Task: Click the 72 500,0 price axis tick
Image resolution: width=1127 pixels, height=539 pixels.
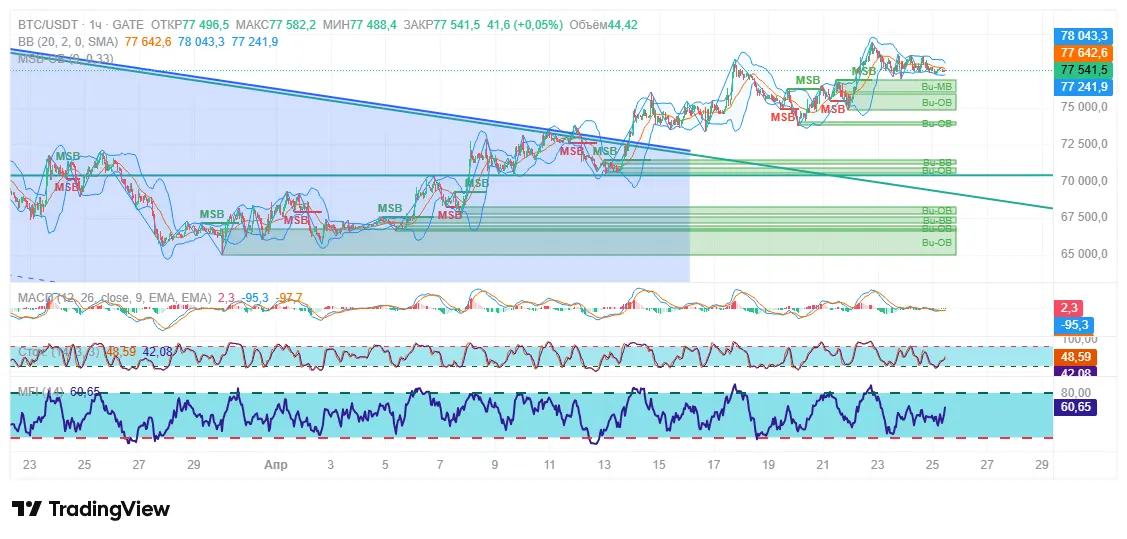Action: click(1084, 143)
